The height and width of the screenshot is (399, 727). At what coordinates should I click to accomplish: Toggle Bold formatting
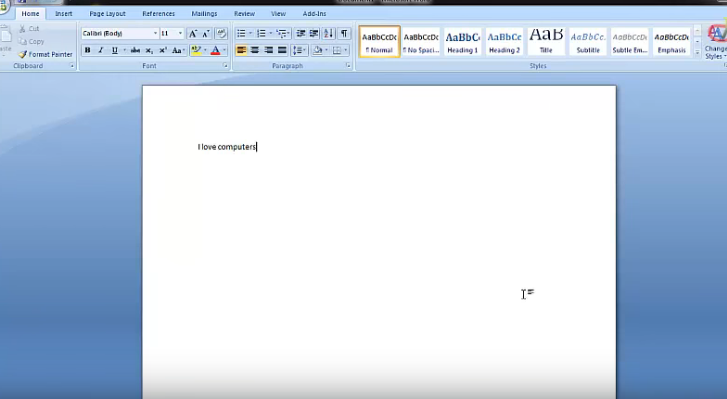coord(87,50)
